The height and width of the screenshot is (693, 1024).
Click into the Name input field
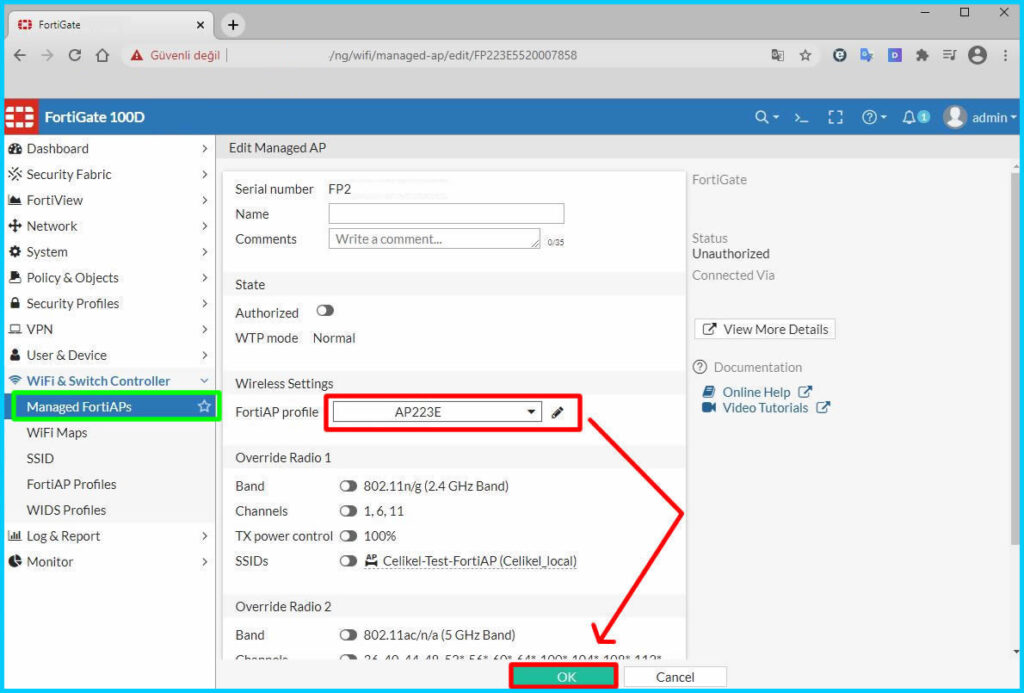(x=446, y=214)
